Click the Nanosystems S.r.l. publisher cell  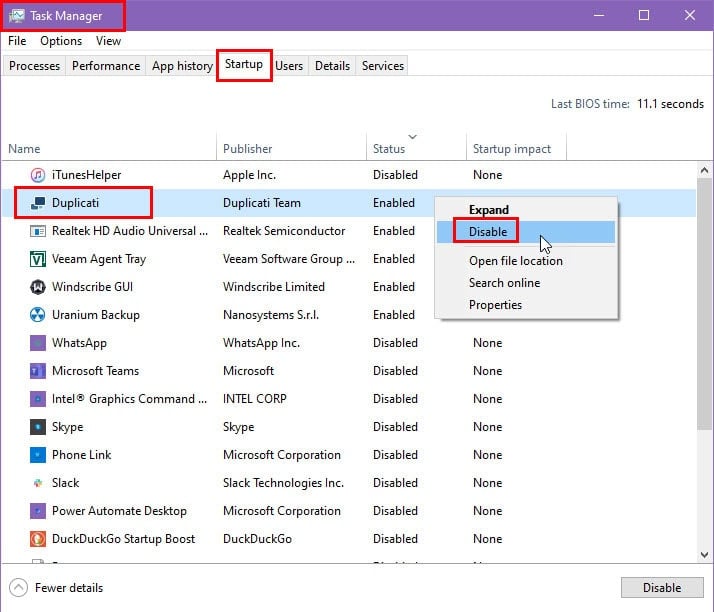click(x=271, y=315)
